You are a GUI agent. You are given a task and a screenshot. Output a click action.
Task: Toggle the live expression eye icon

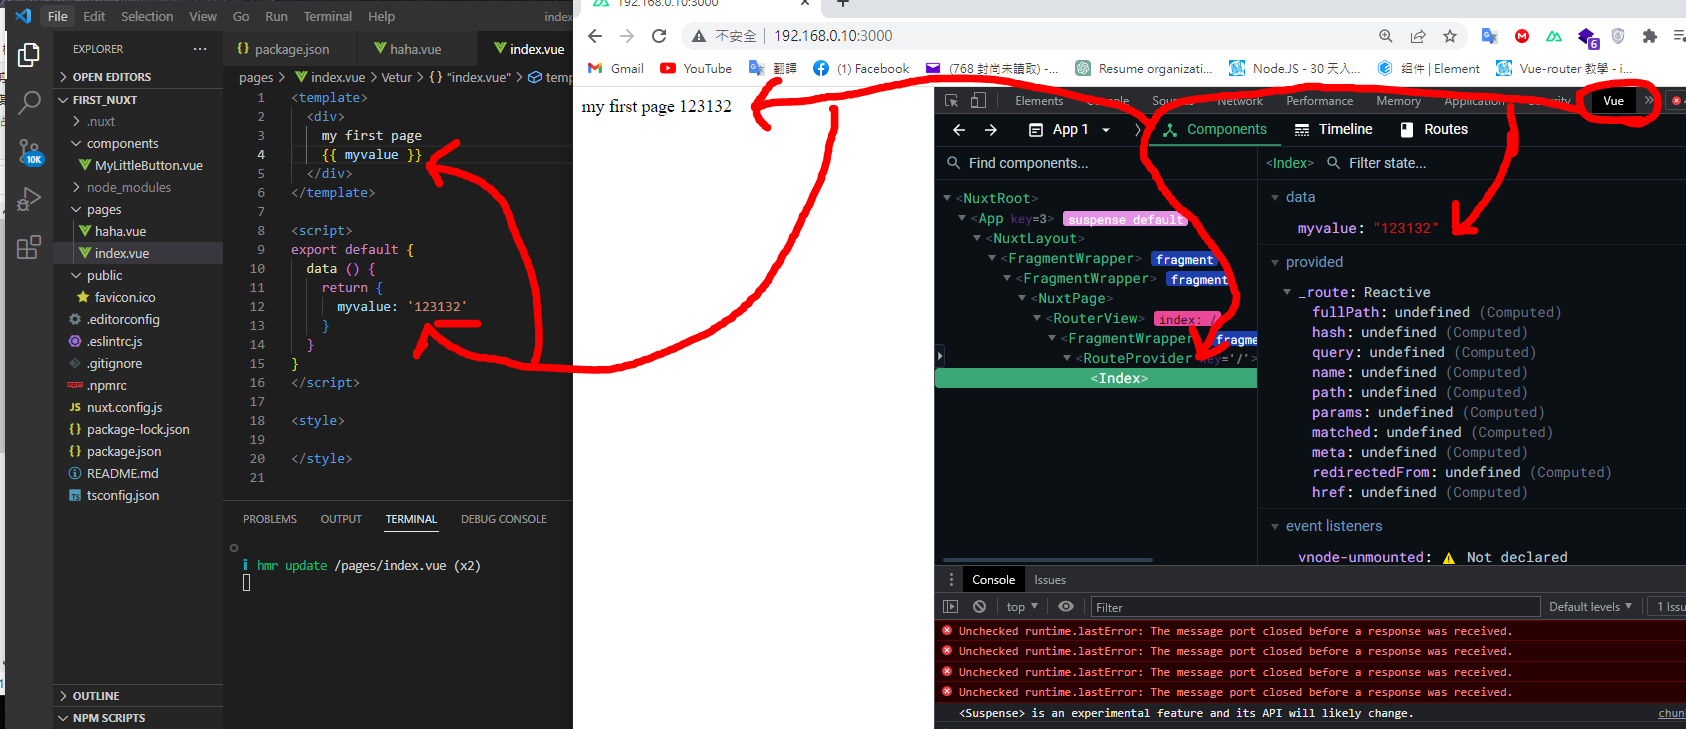[x=1066, y=607]
